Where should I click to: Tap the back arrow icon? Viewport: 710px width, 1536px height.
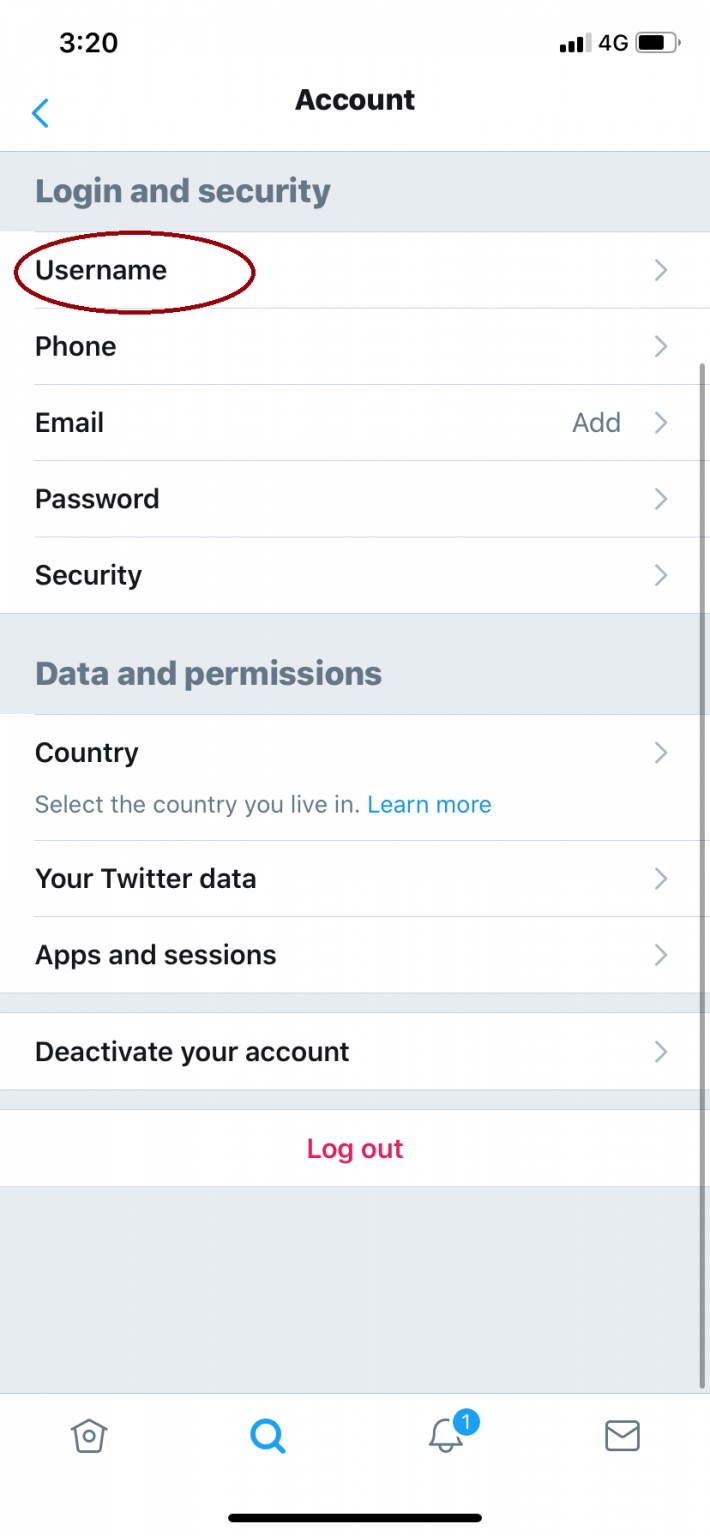pos(40,113)
